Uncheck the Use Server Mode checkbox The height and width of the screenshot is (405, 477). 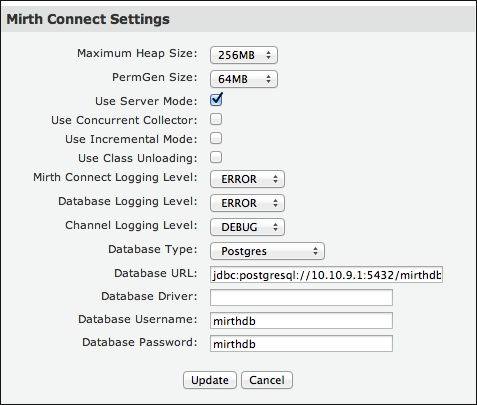coord(216,100)
